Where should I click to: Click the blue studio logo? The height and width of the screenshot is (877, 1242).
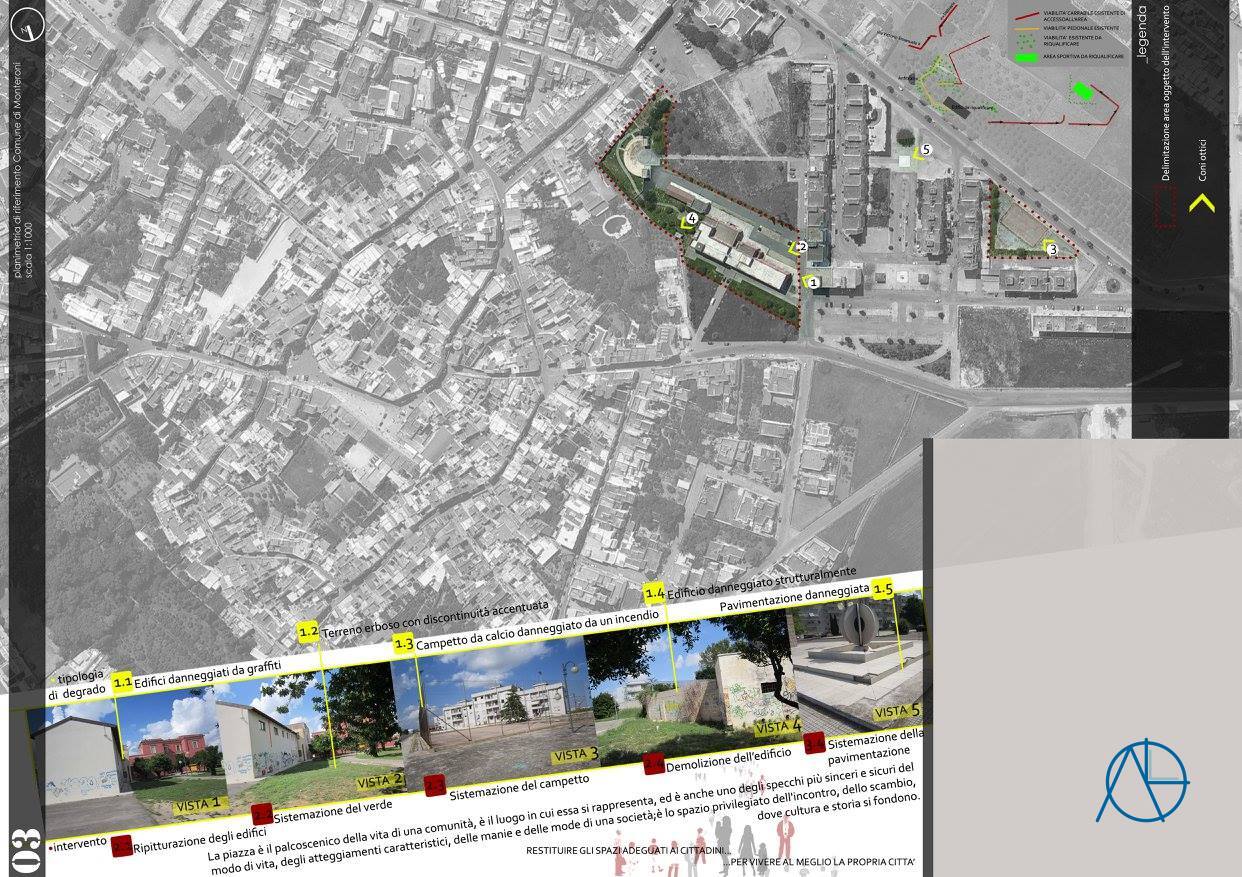tap(1142, 780)
